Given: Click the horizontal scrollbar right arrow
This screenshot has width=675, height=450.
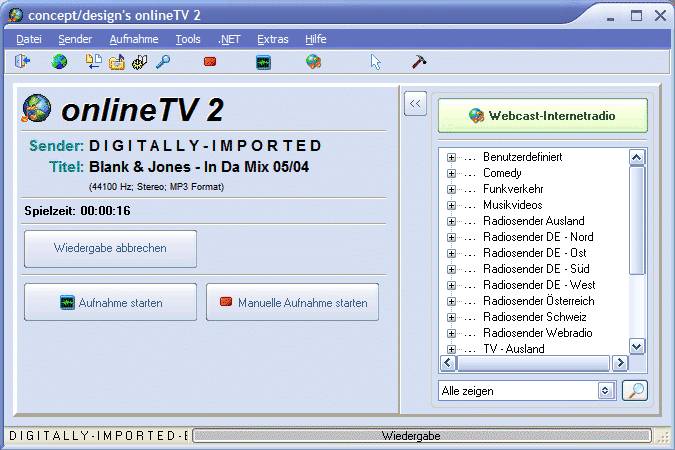Looking at the screenshot, I should pos(620,363).
